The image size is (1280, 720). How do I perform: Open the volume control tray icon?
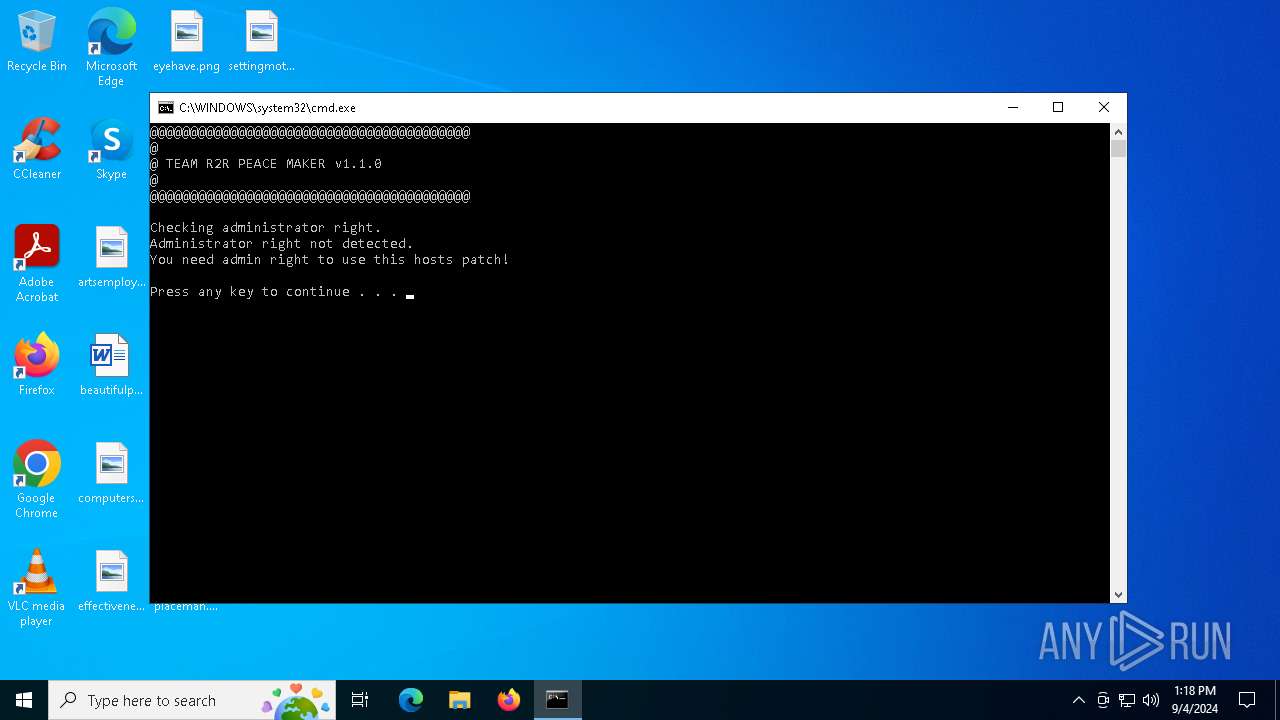click(1151, 700)
